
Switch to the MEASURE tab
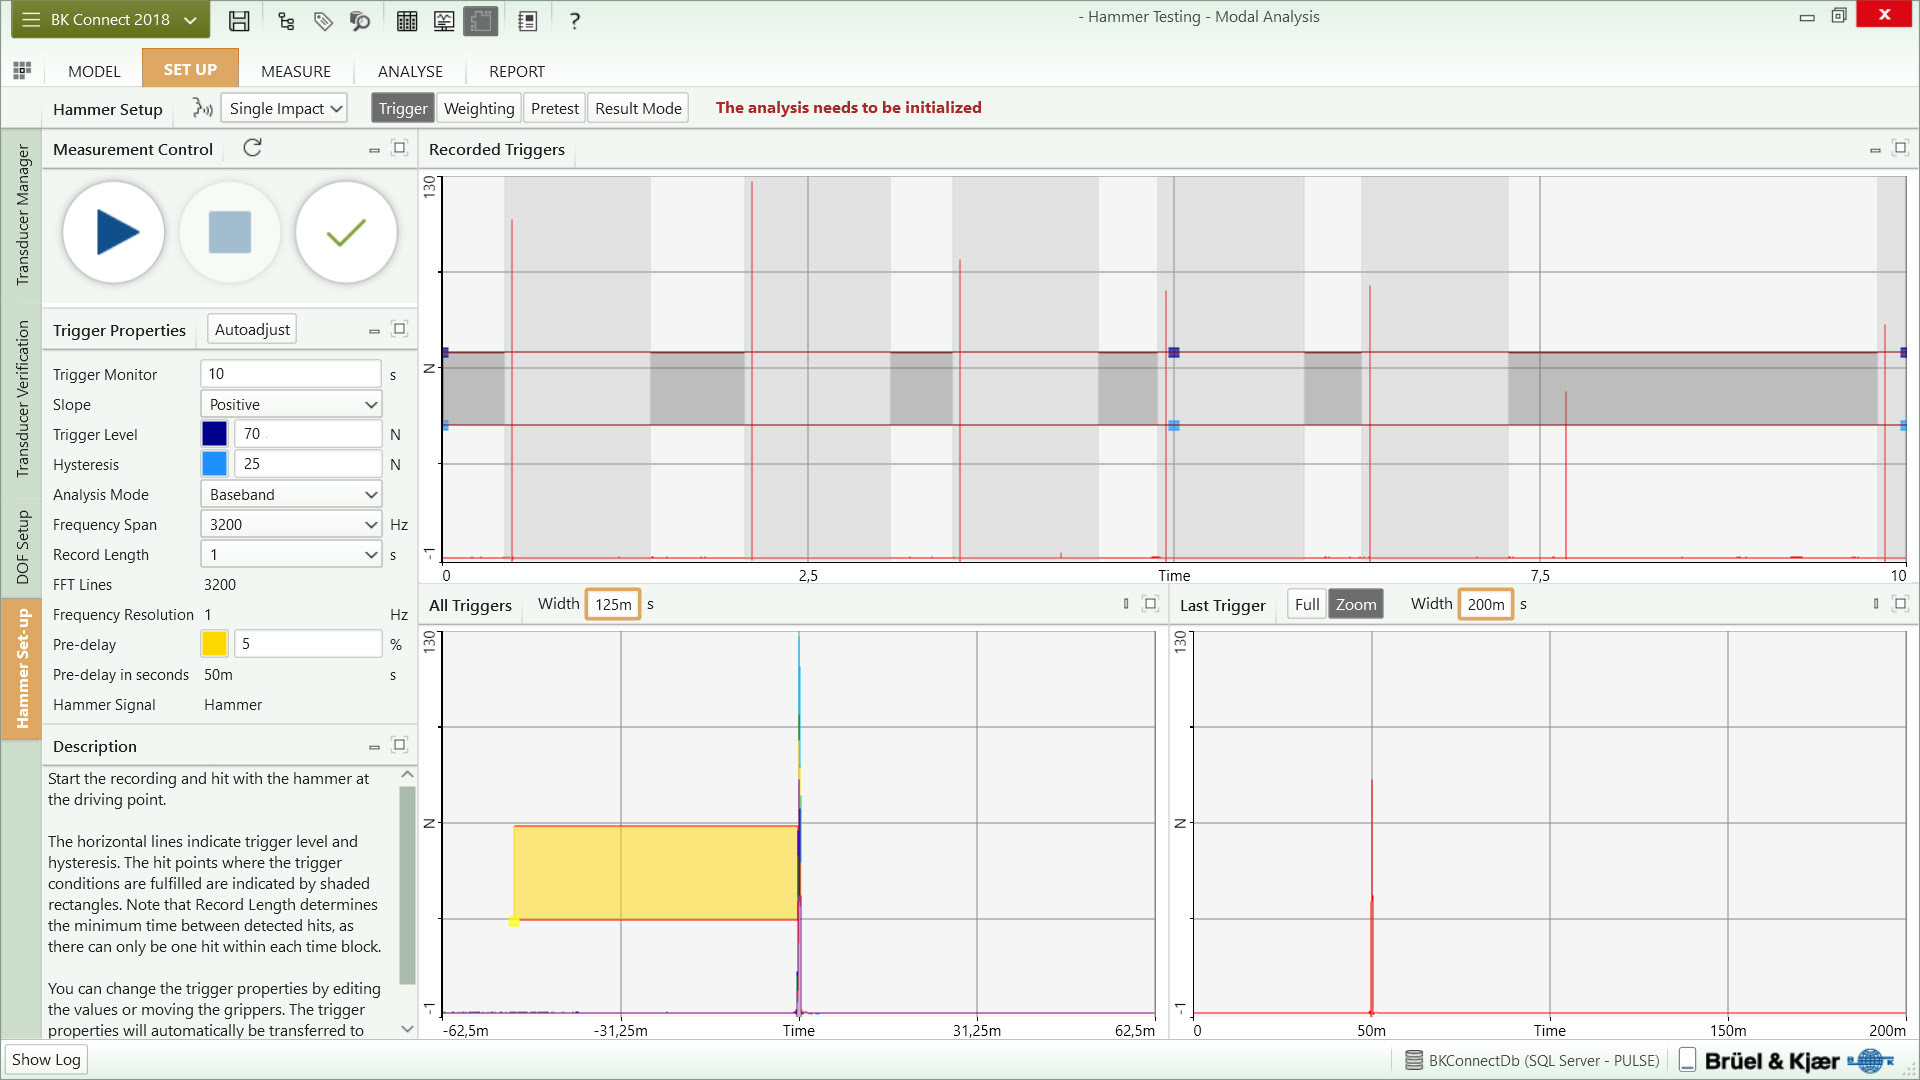295,71
